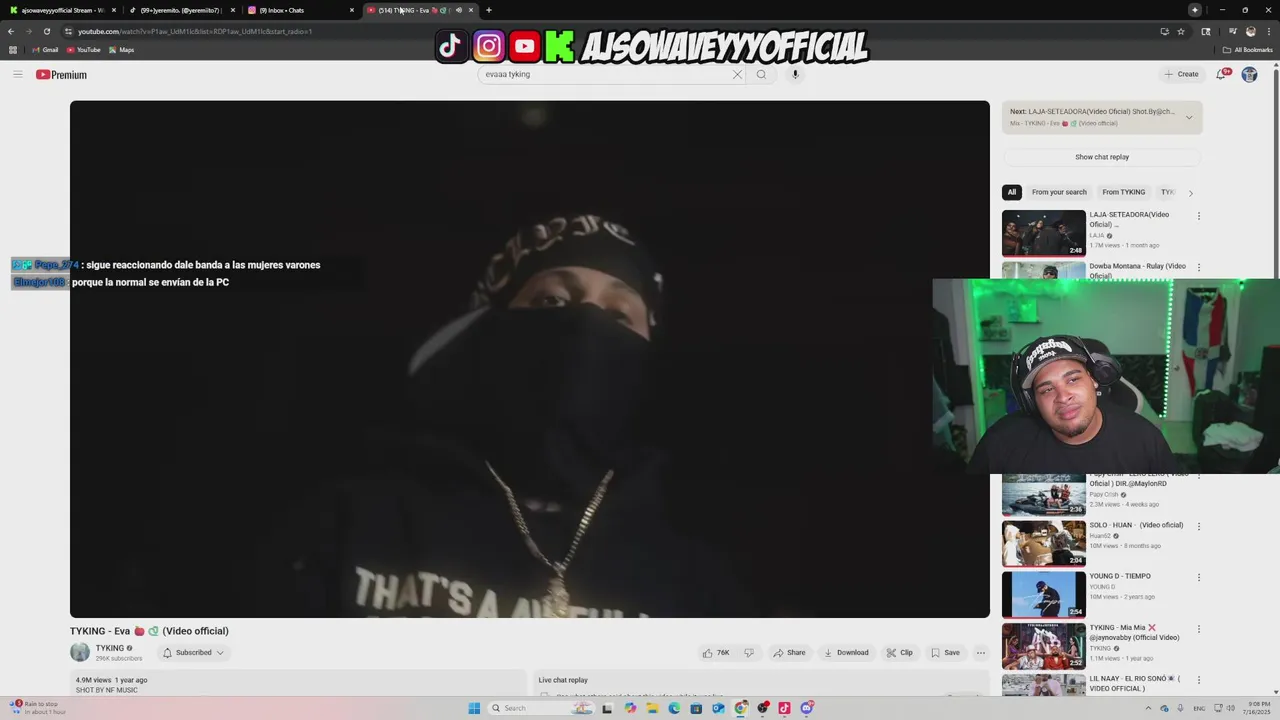This screenshot has width=1280, height=720.
Task: Focus the YouTube search field
Action: [605, 74]
